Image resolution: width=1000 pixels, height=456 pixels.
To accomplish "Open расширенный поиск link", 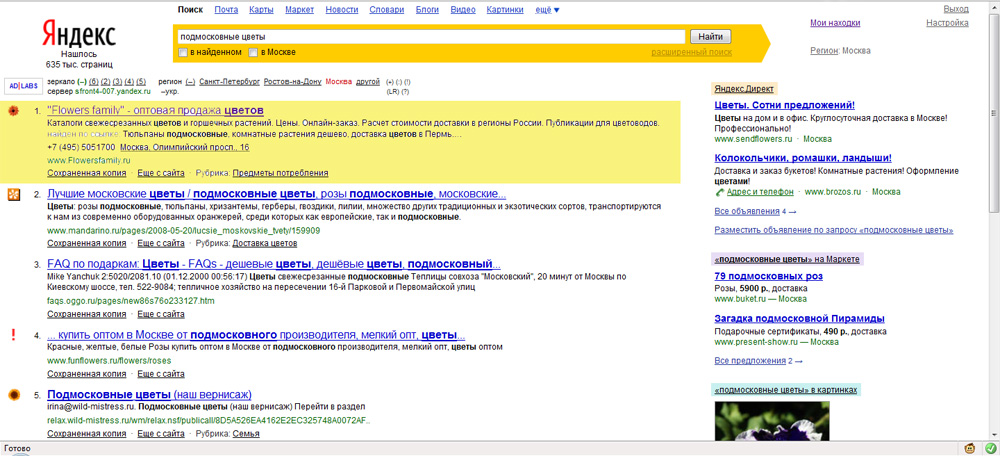I will tap(691, 52).
